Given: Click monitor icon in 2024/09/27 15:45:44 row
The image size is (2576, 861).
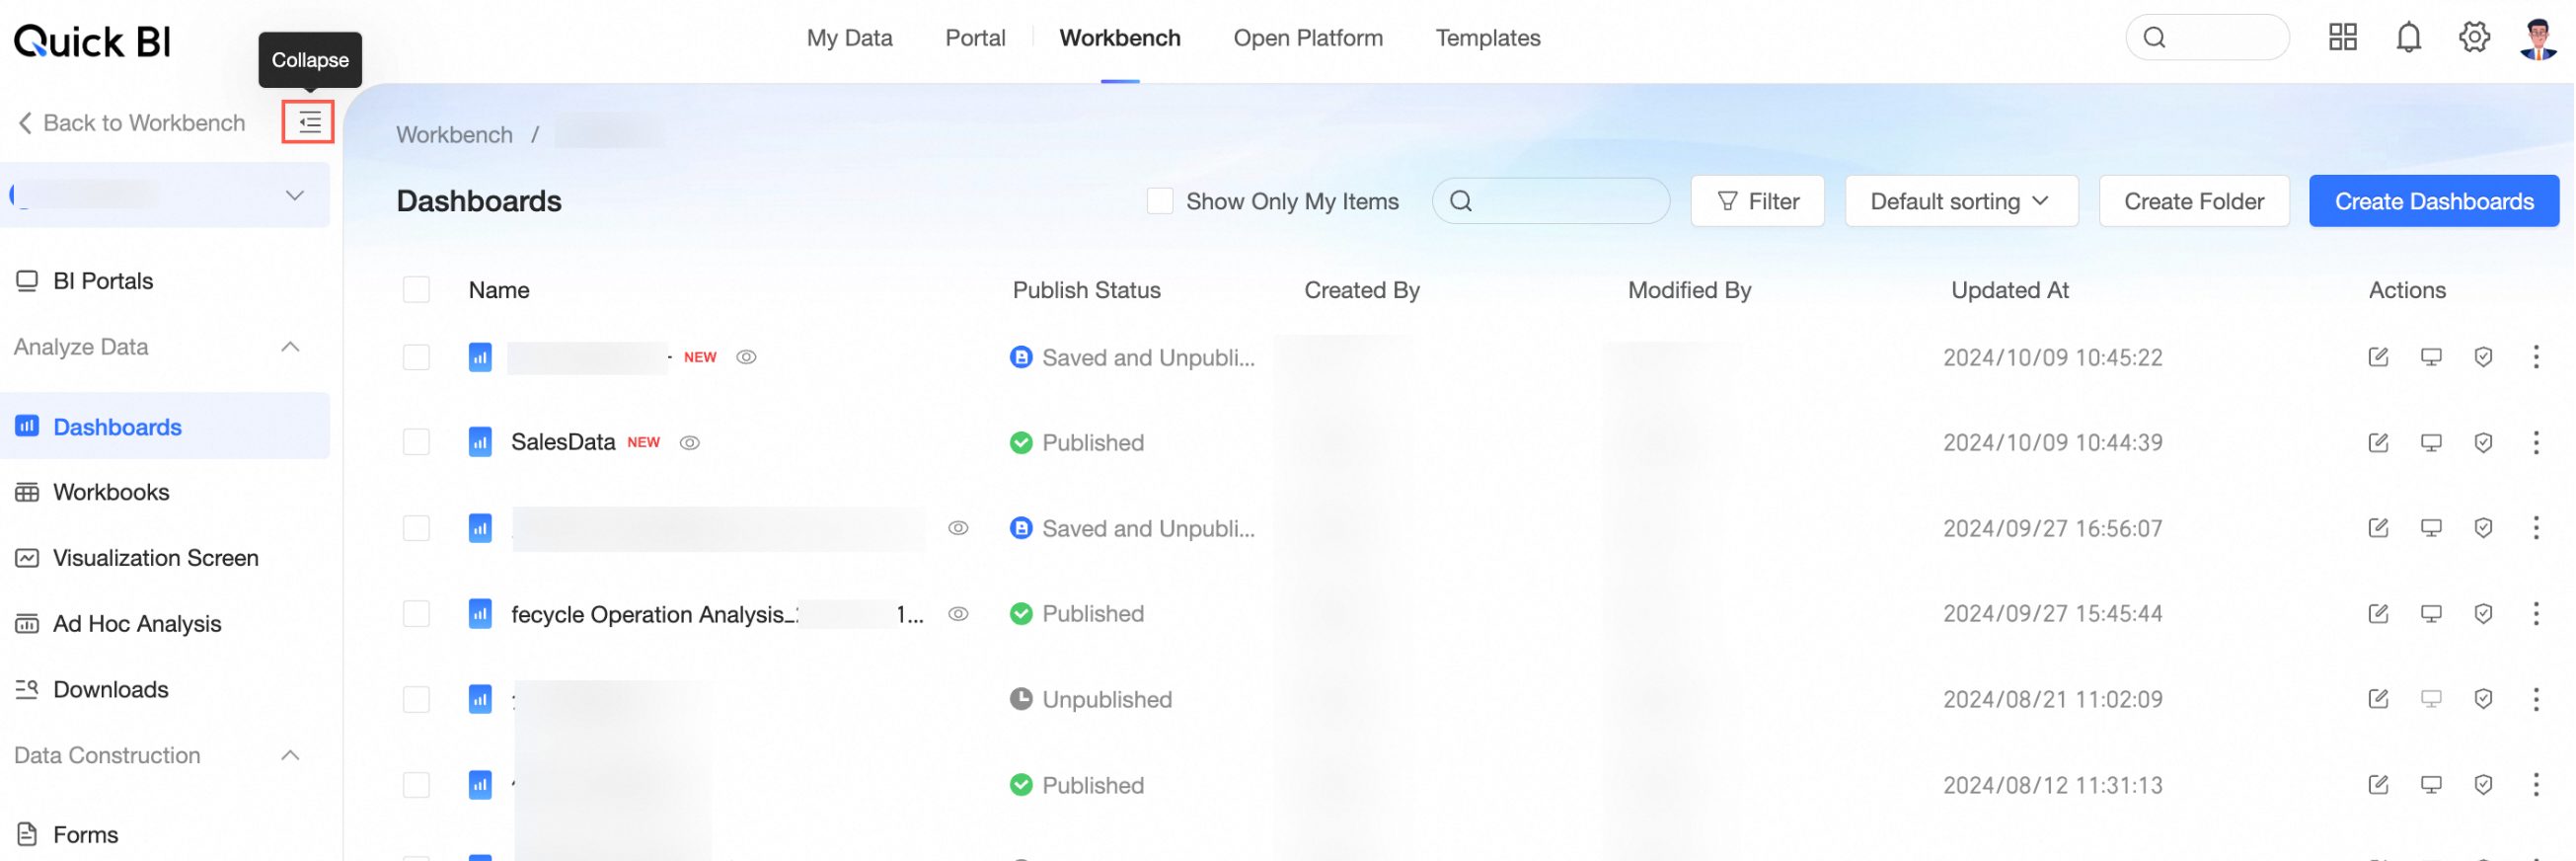Looking at the screenshot, I should [2431, 614].
